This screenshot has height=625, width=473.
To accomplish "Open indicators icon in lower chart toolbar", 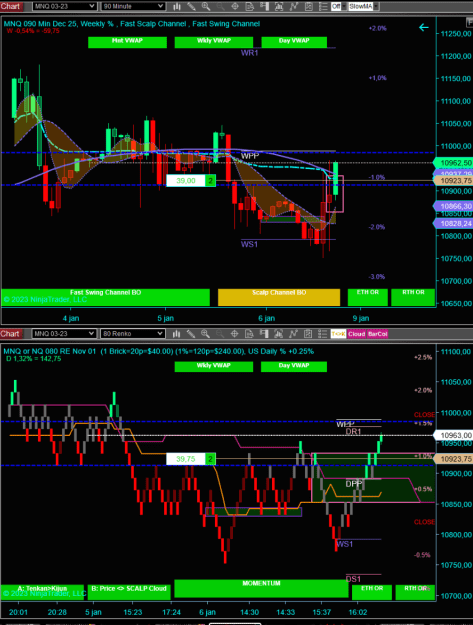I will click(x=293, y=334).
